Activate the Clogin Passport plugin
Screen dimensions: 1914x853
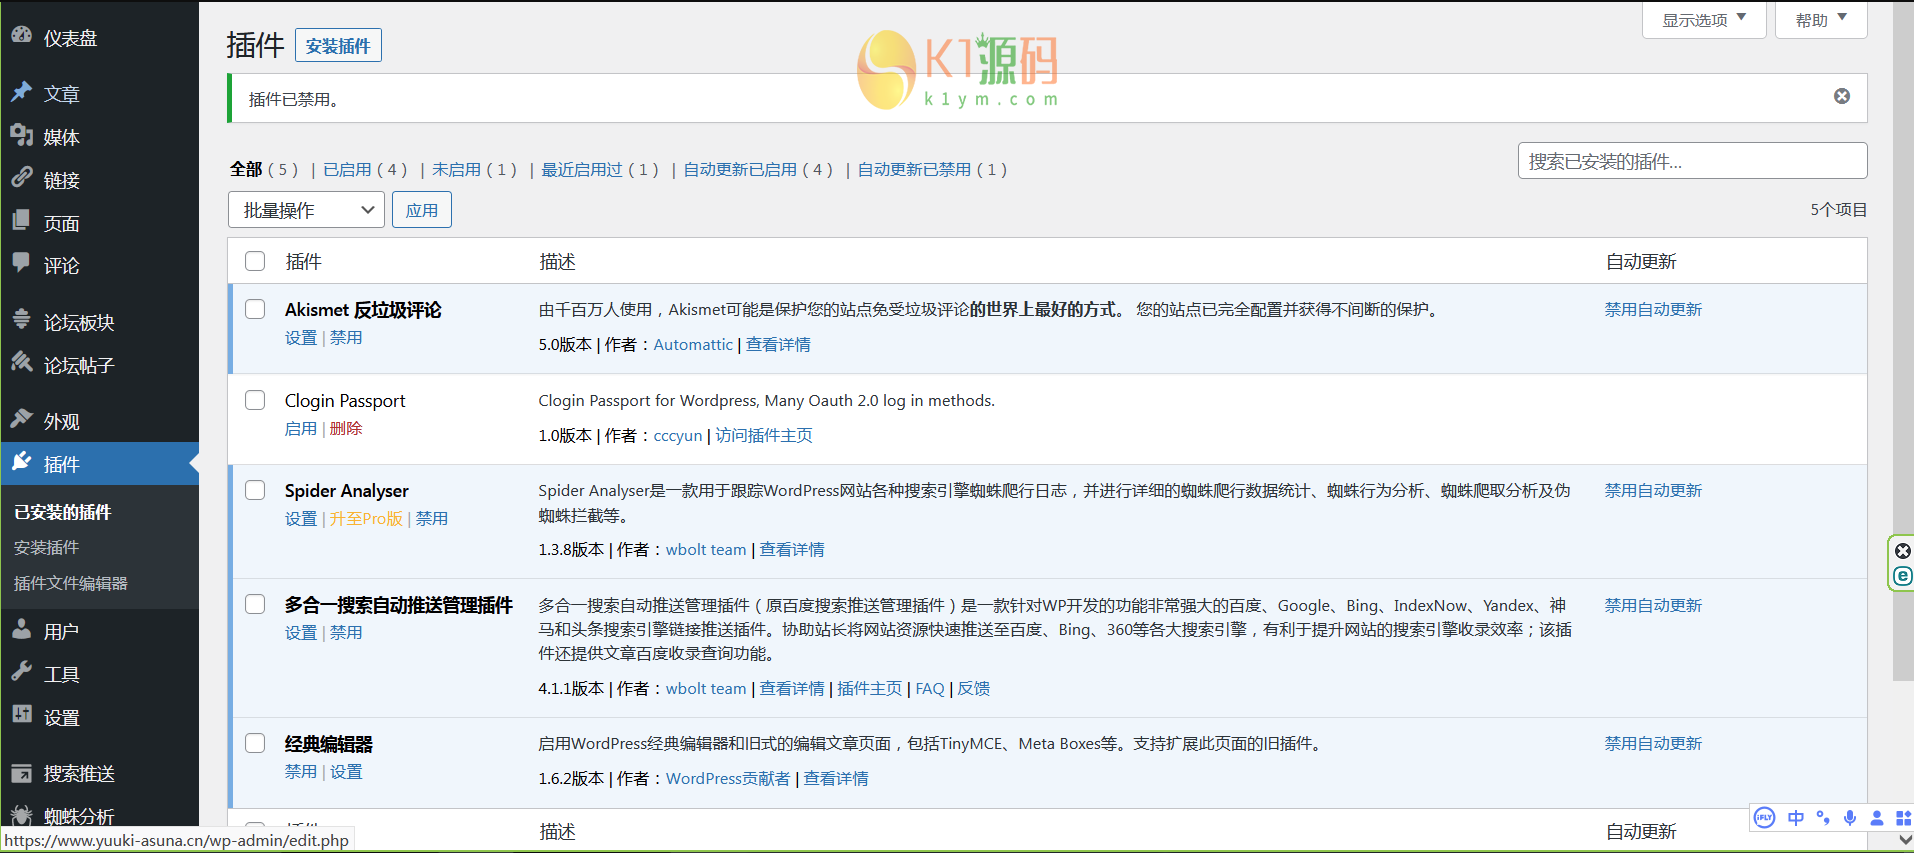point(300,429)
